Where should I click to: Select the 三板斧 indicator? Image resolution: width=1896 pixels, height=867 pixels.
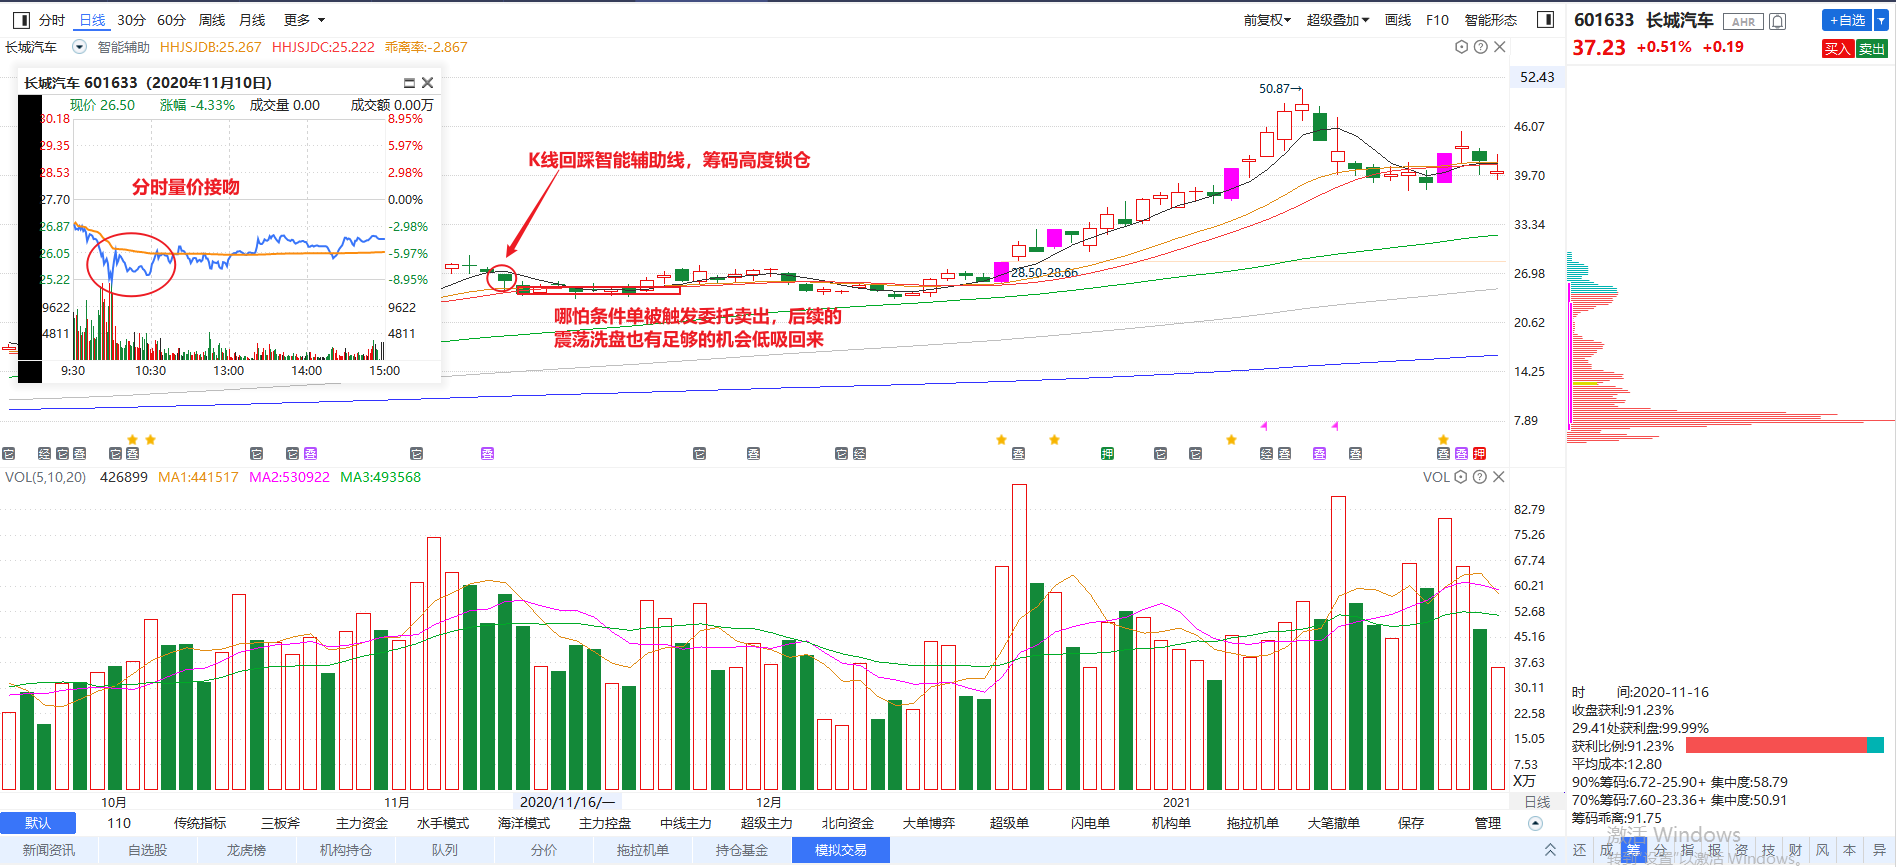point(281,823)
